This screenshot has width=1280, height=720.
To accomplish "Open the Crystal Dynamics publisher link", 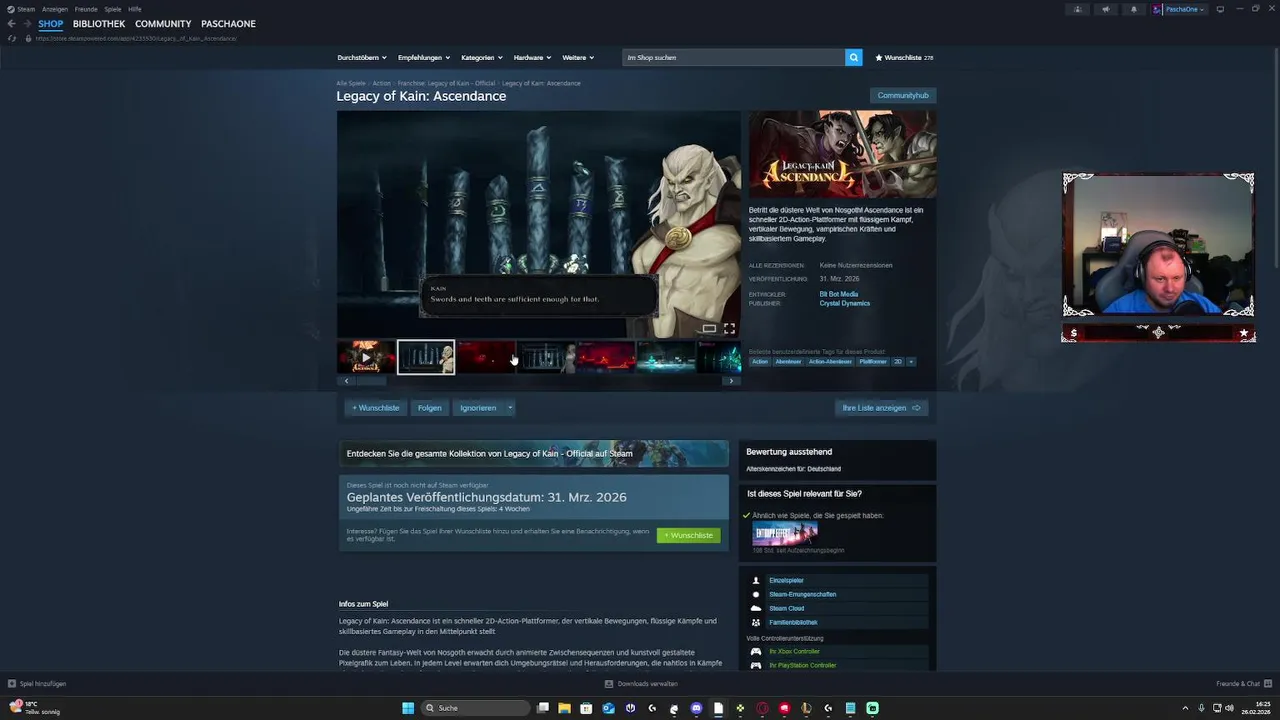I will tap(845, 303).
